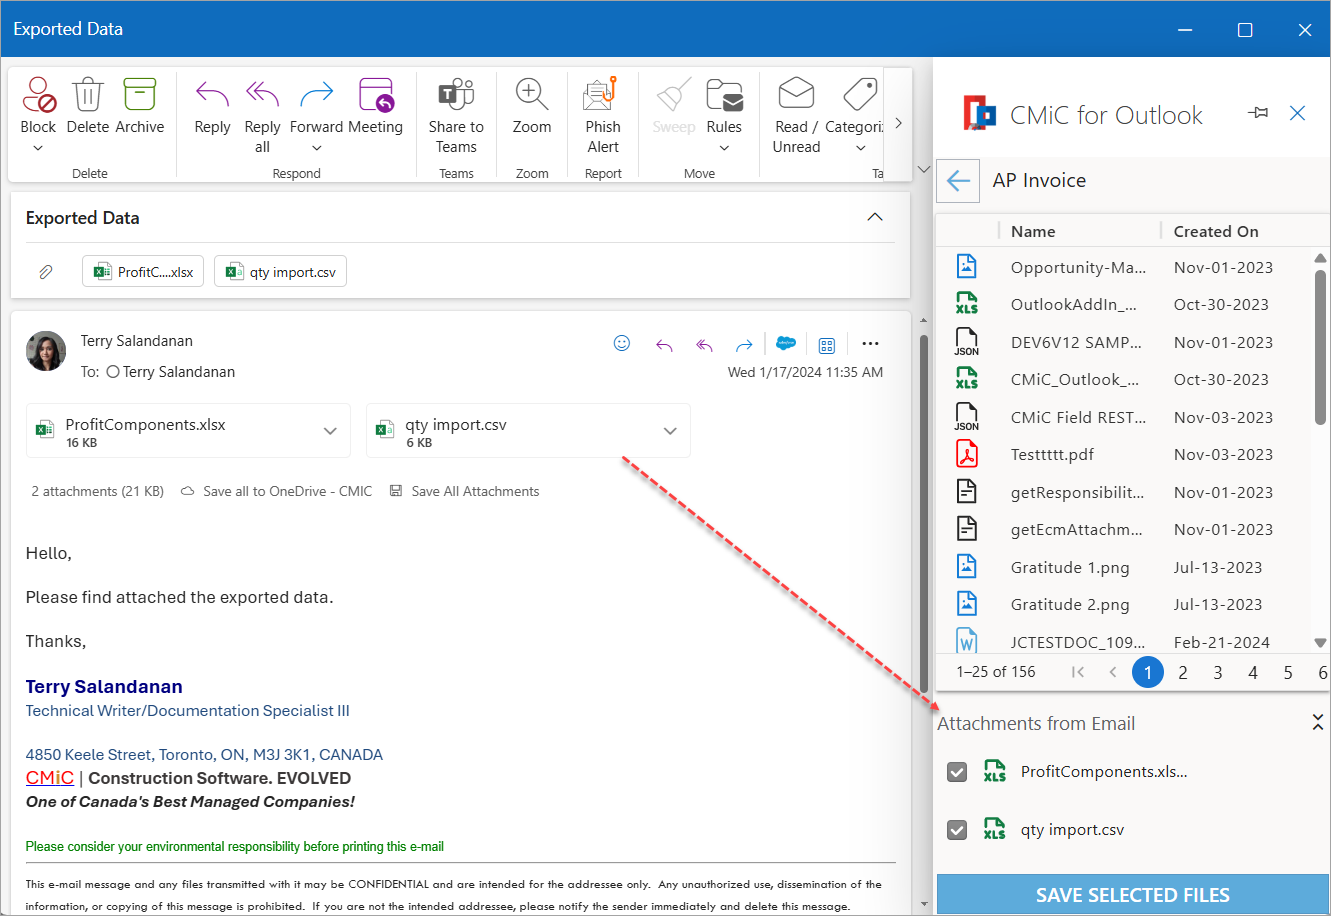Select the Gratitude 1.png row

click(x=1123, y=567)
